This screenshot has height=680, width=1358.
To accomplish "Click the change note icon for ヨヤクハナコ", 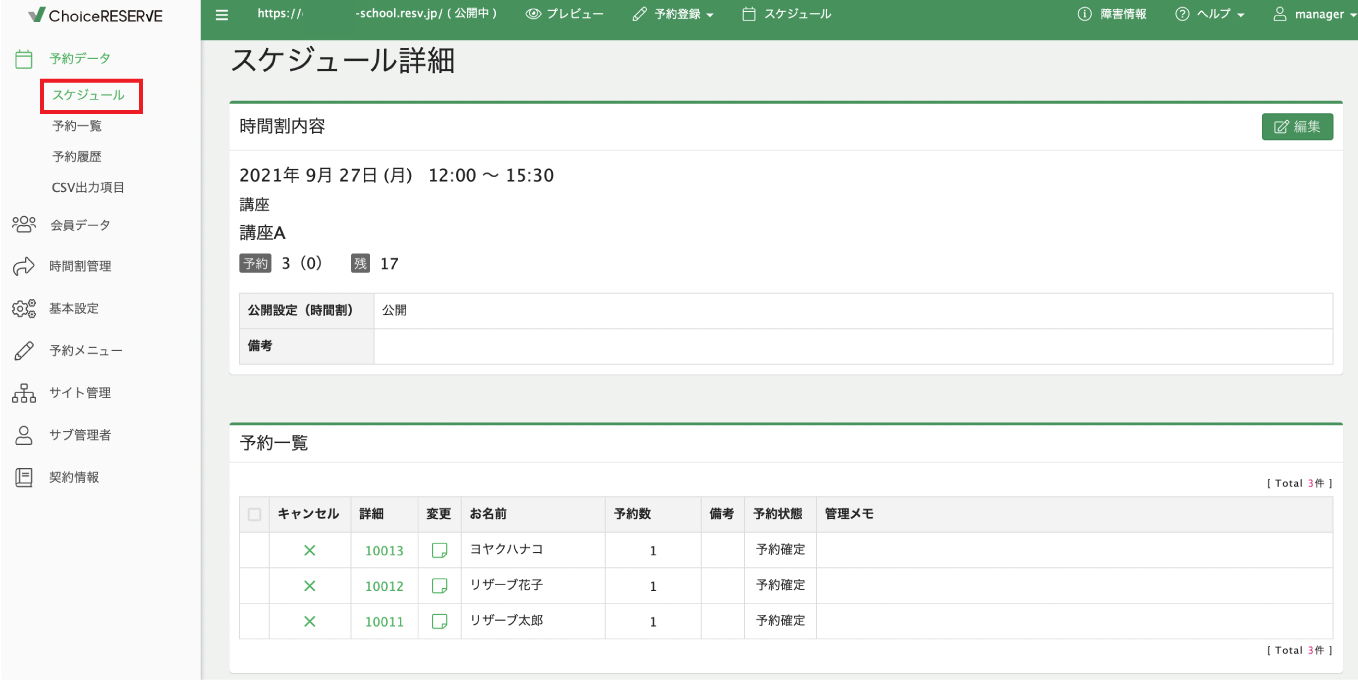I will click(x=439, y=550).
